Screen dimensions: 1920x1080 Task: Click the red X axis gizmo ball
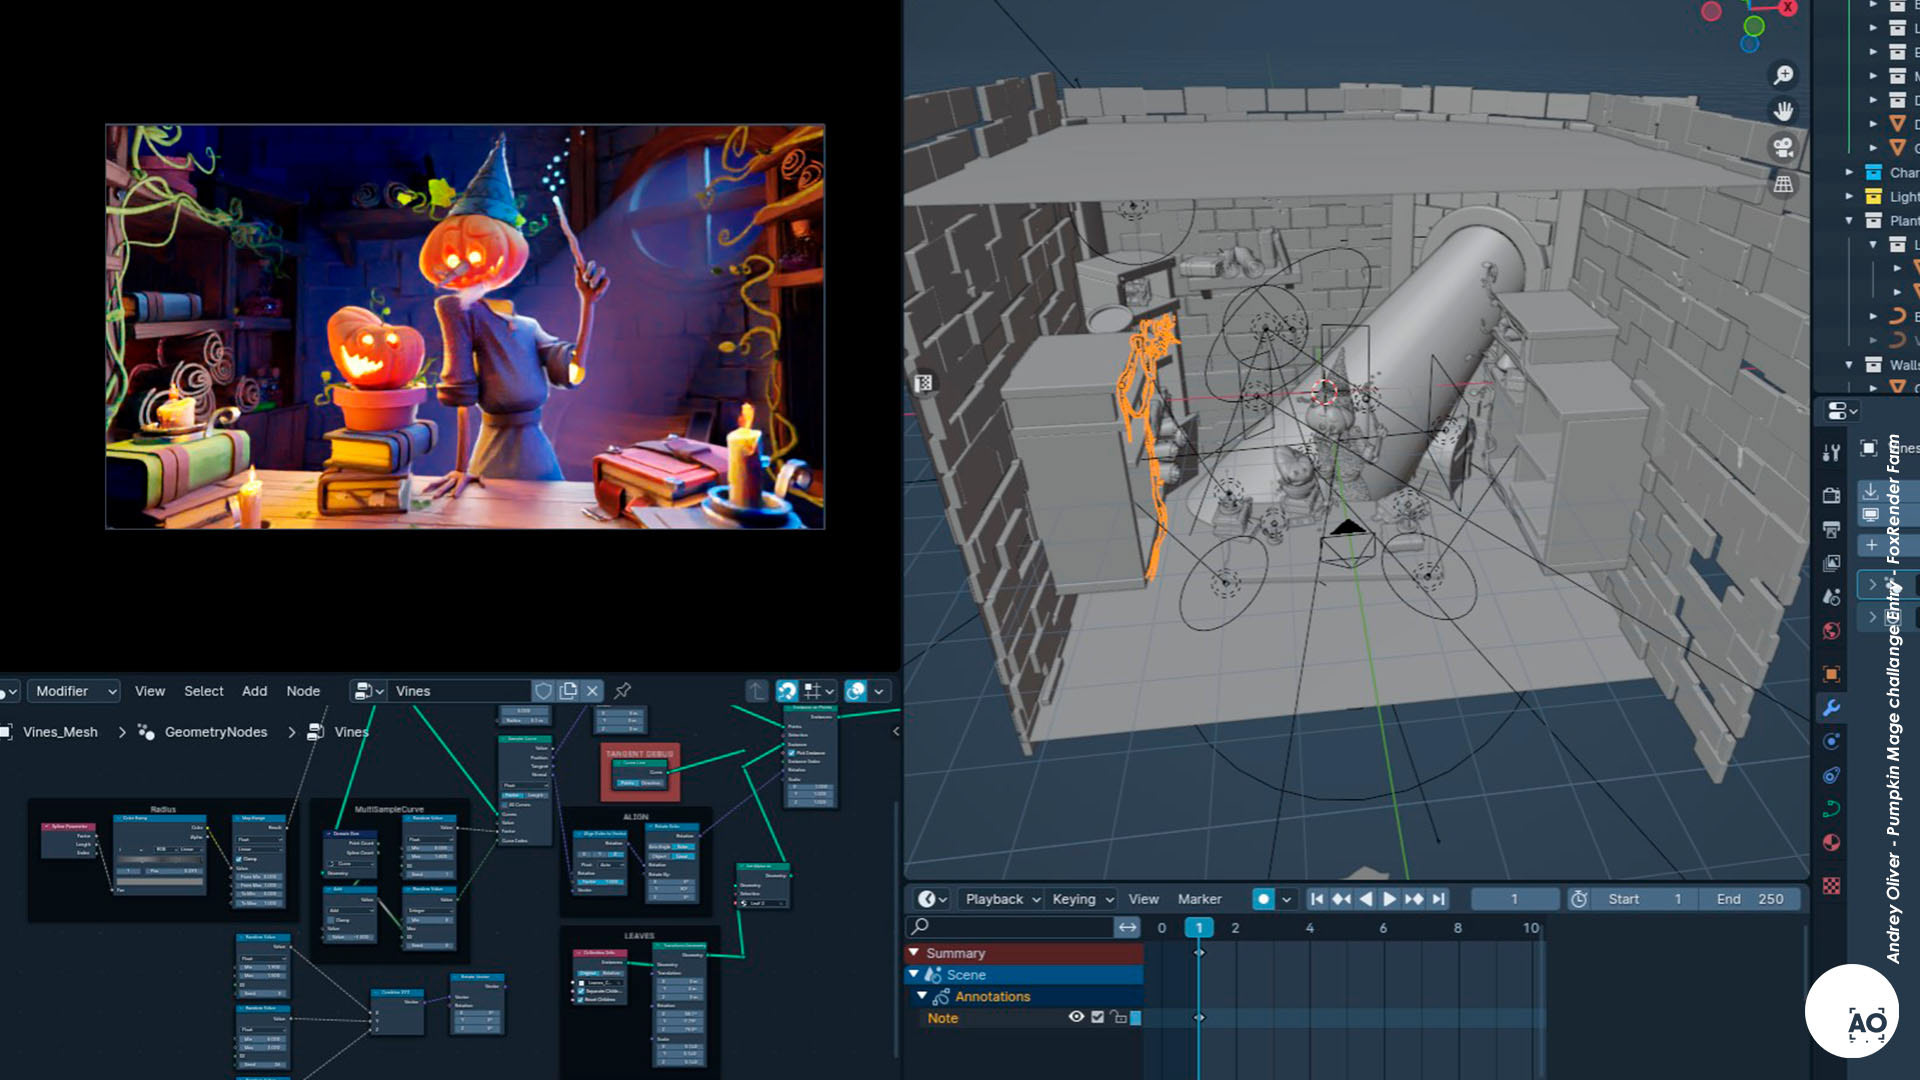[x=1788, y=8]
